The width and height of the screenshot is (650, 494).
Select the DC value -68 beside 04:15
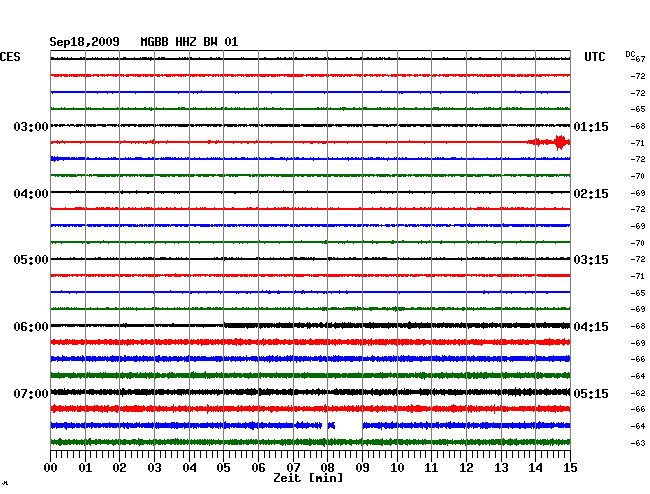tap(638, 326)
